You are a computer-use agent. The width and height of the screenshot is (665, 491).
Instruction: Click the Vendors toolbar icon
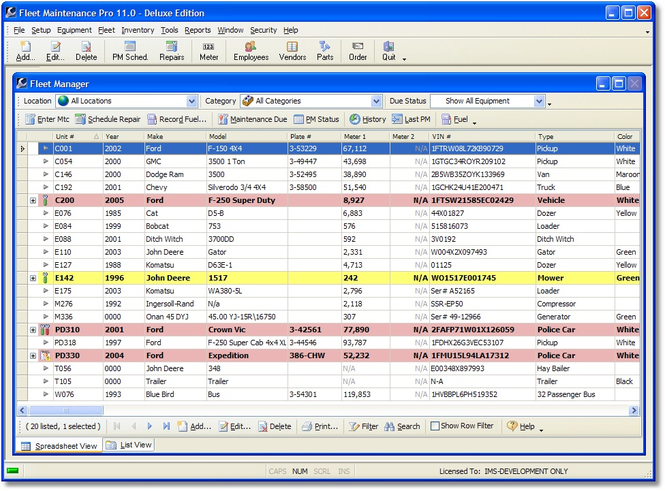292,51
